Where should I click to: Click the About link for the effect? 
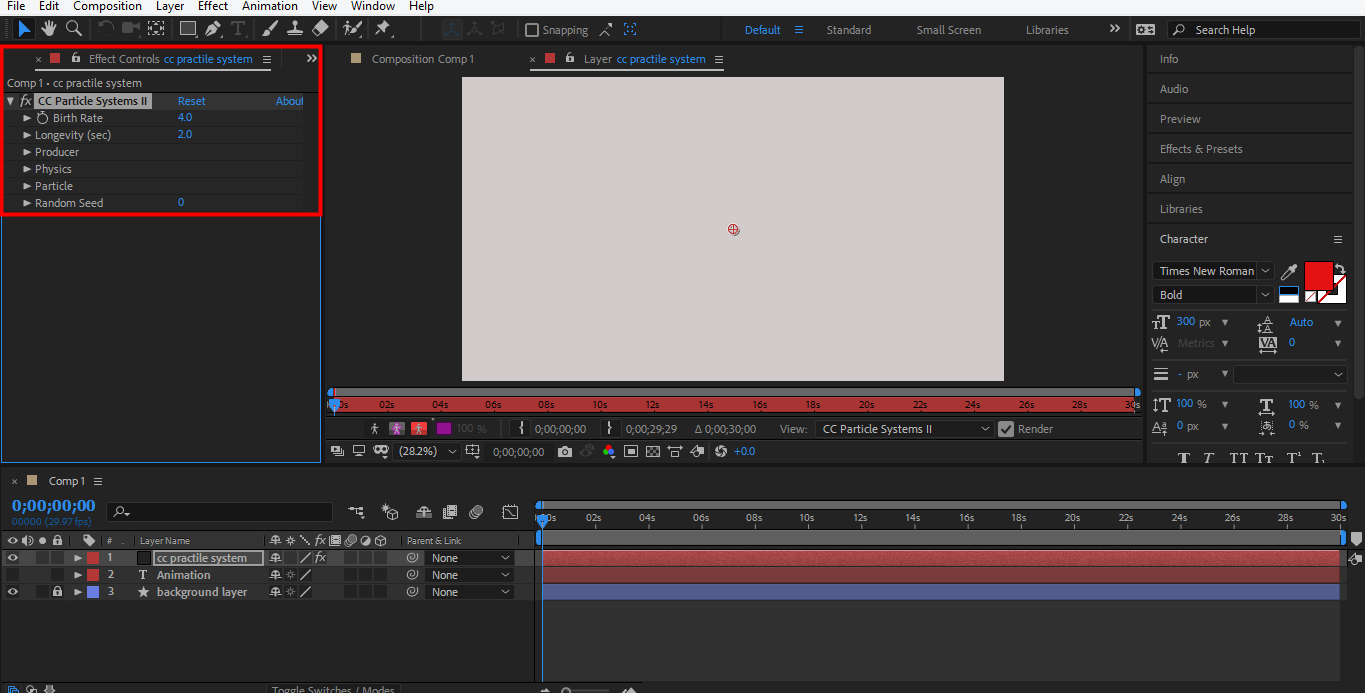coord(289,101)
